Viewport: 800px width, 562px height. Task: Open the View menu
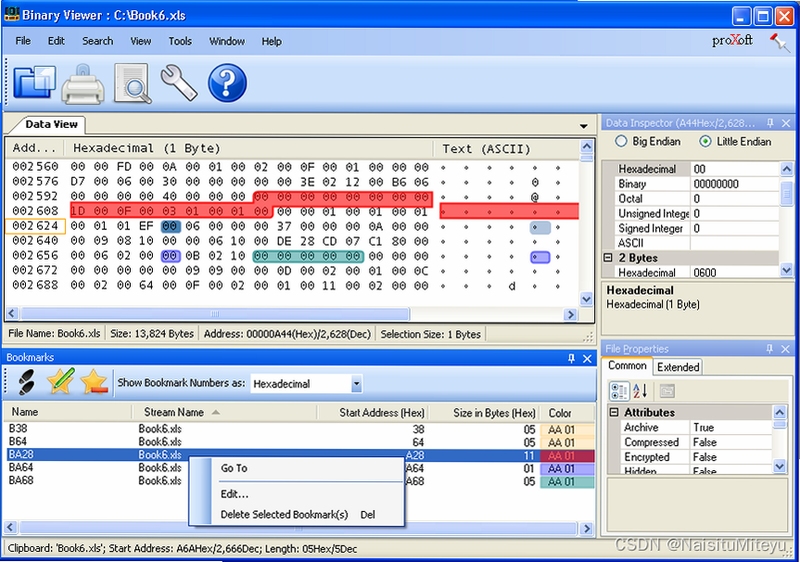(x=140, y=41)
